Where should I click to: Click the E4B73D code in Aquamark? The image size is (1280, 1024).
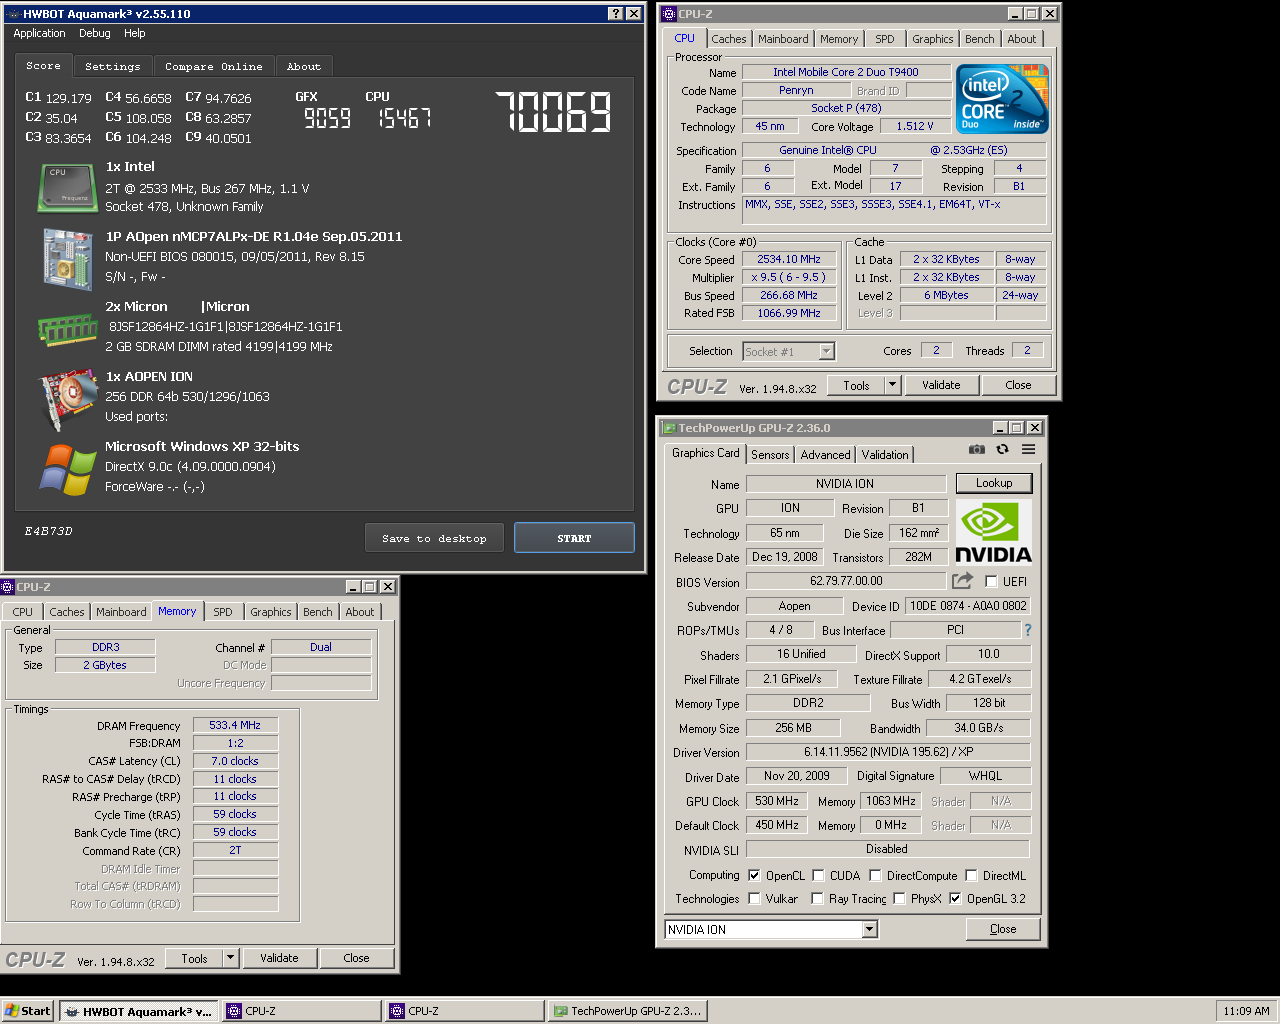[48, 531]
